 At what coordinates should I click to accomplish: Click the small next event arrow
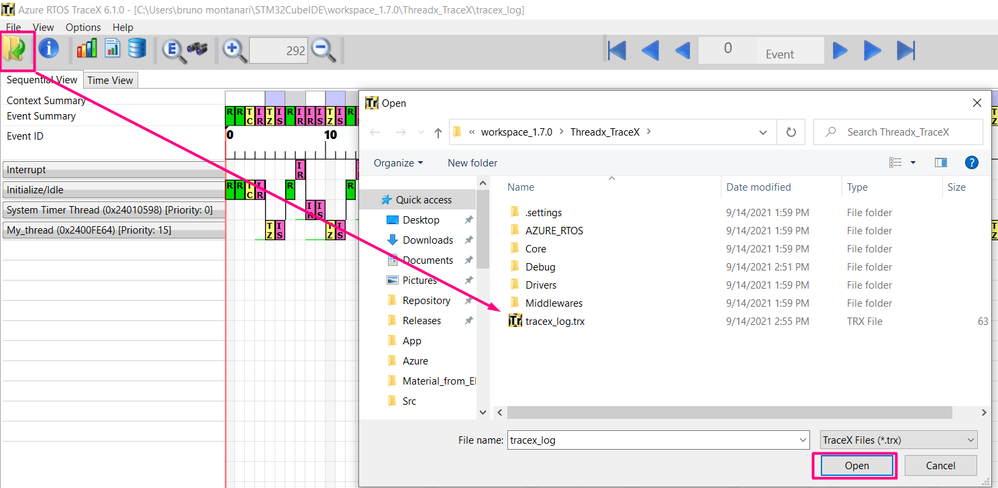840,50
